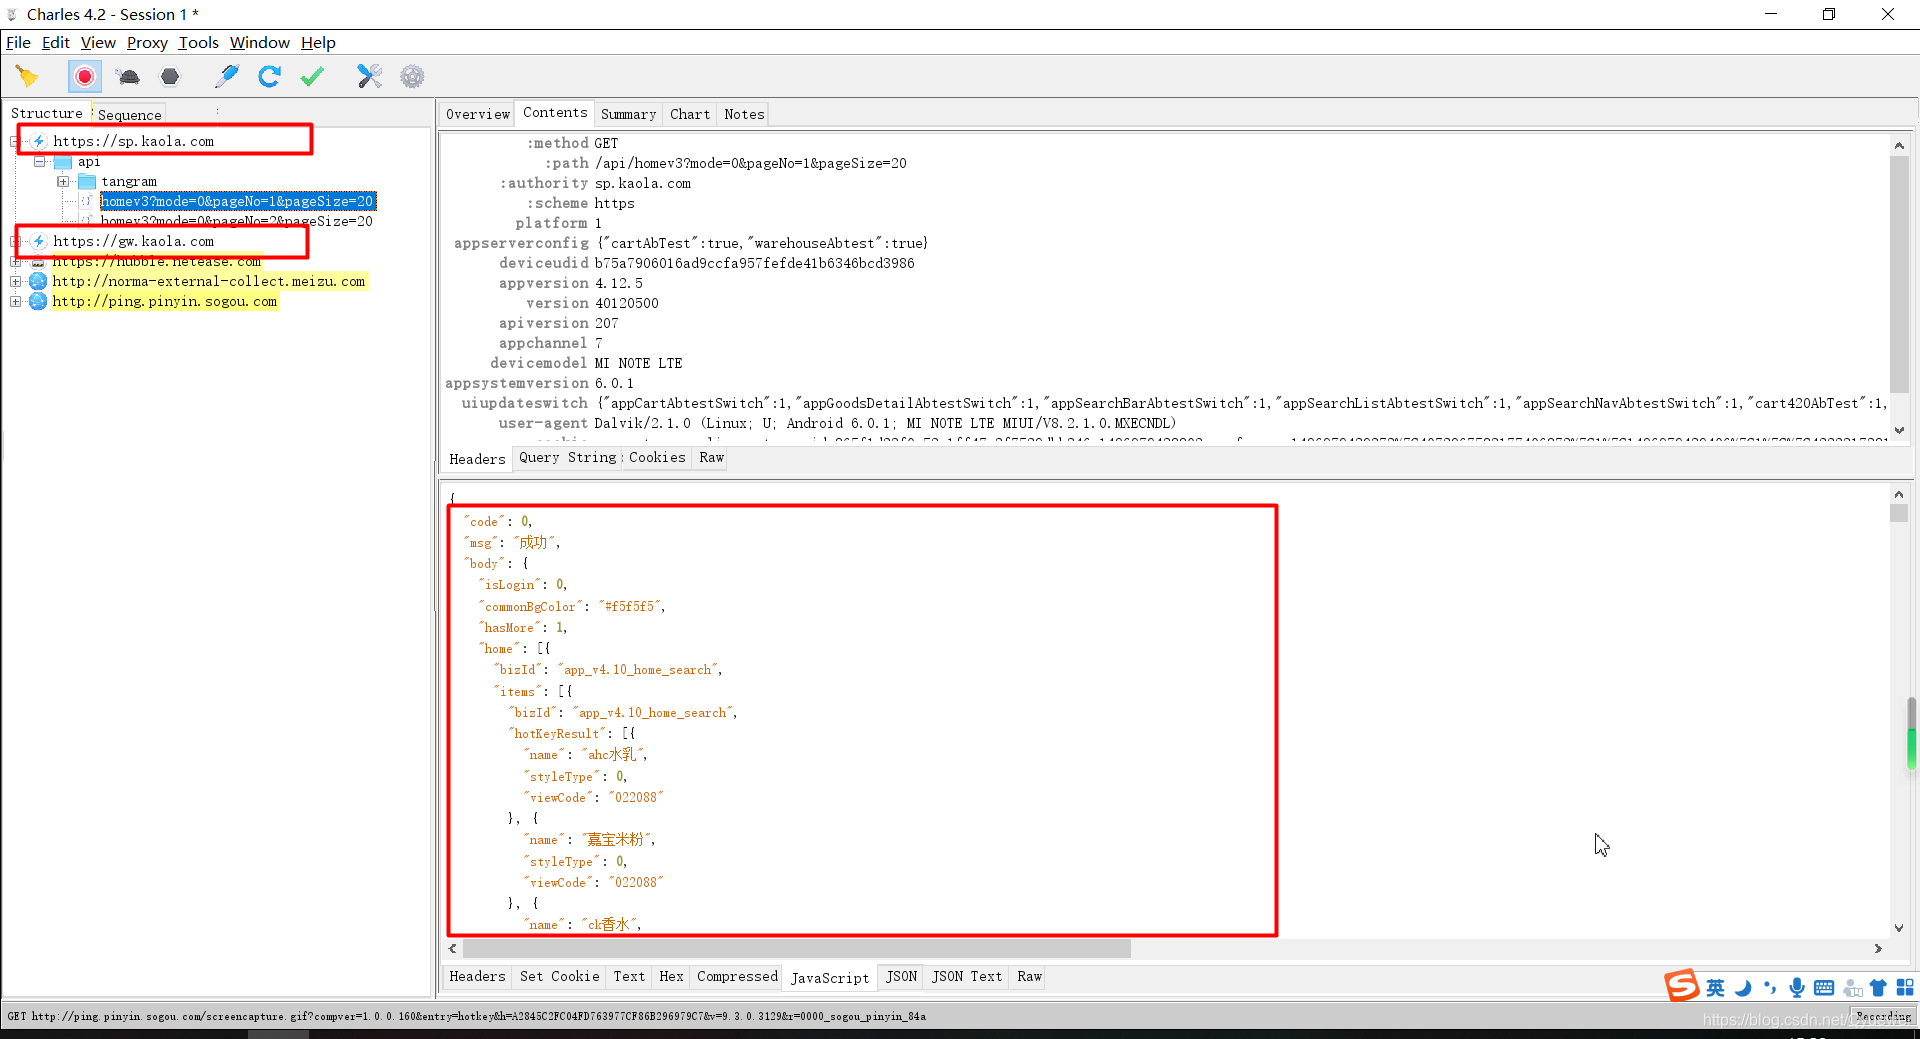Show request Raw tab

[711, 458]
